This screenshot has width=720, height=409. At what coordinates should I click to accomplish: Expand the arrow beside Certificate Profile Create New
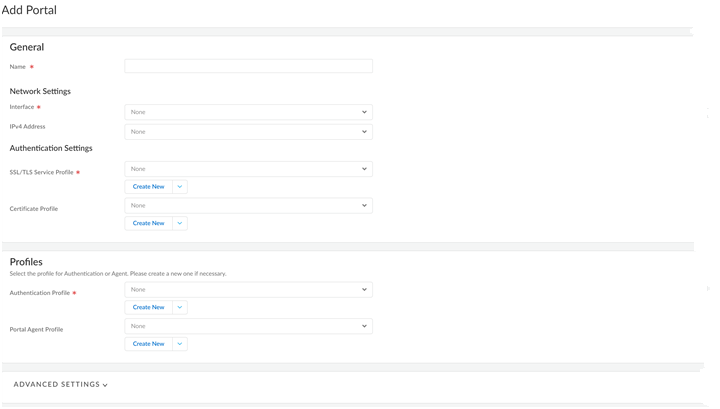(x=180, y=223)
